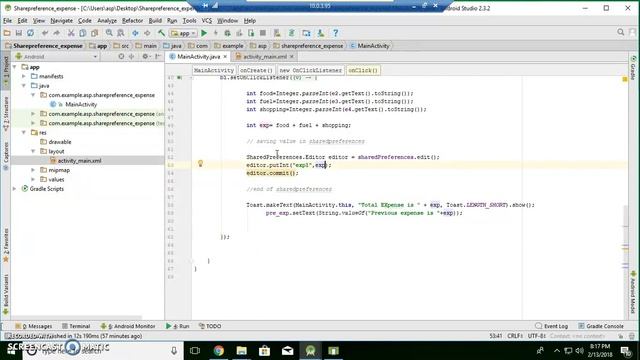640x360 pixels.
Task: Open the Messages tool window
Action: [33, 326]
